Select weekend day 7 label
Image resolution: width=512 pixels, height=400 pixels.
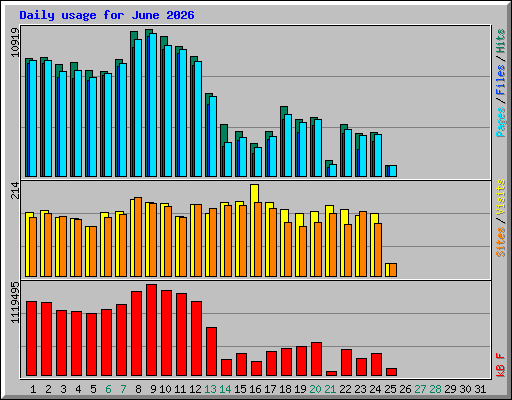pos(123,389)
